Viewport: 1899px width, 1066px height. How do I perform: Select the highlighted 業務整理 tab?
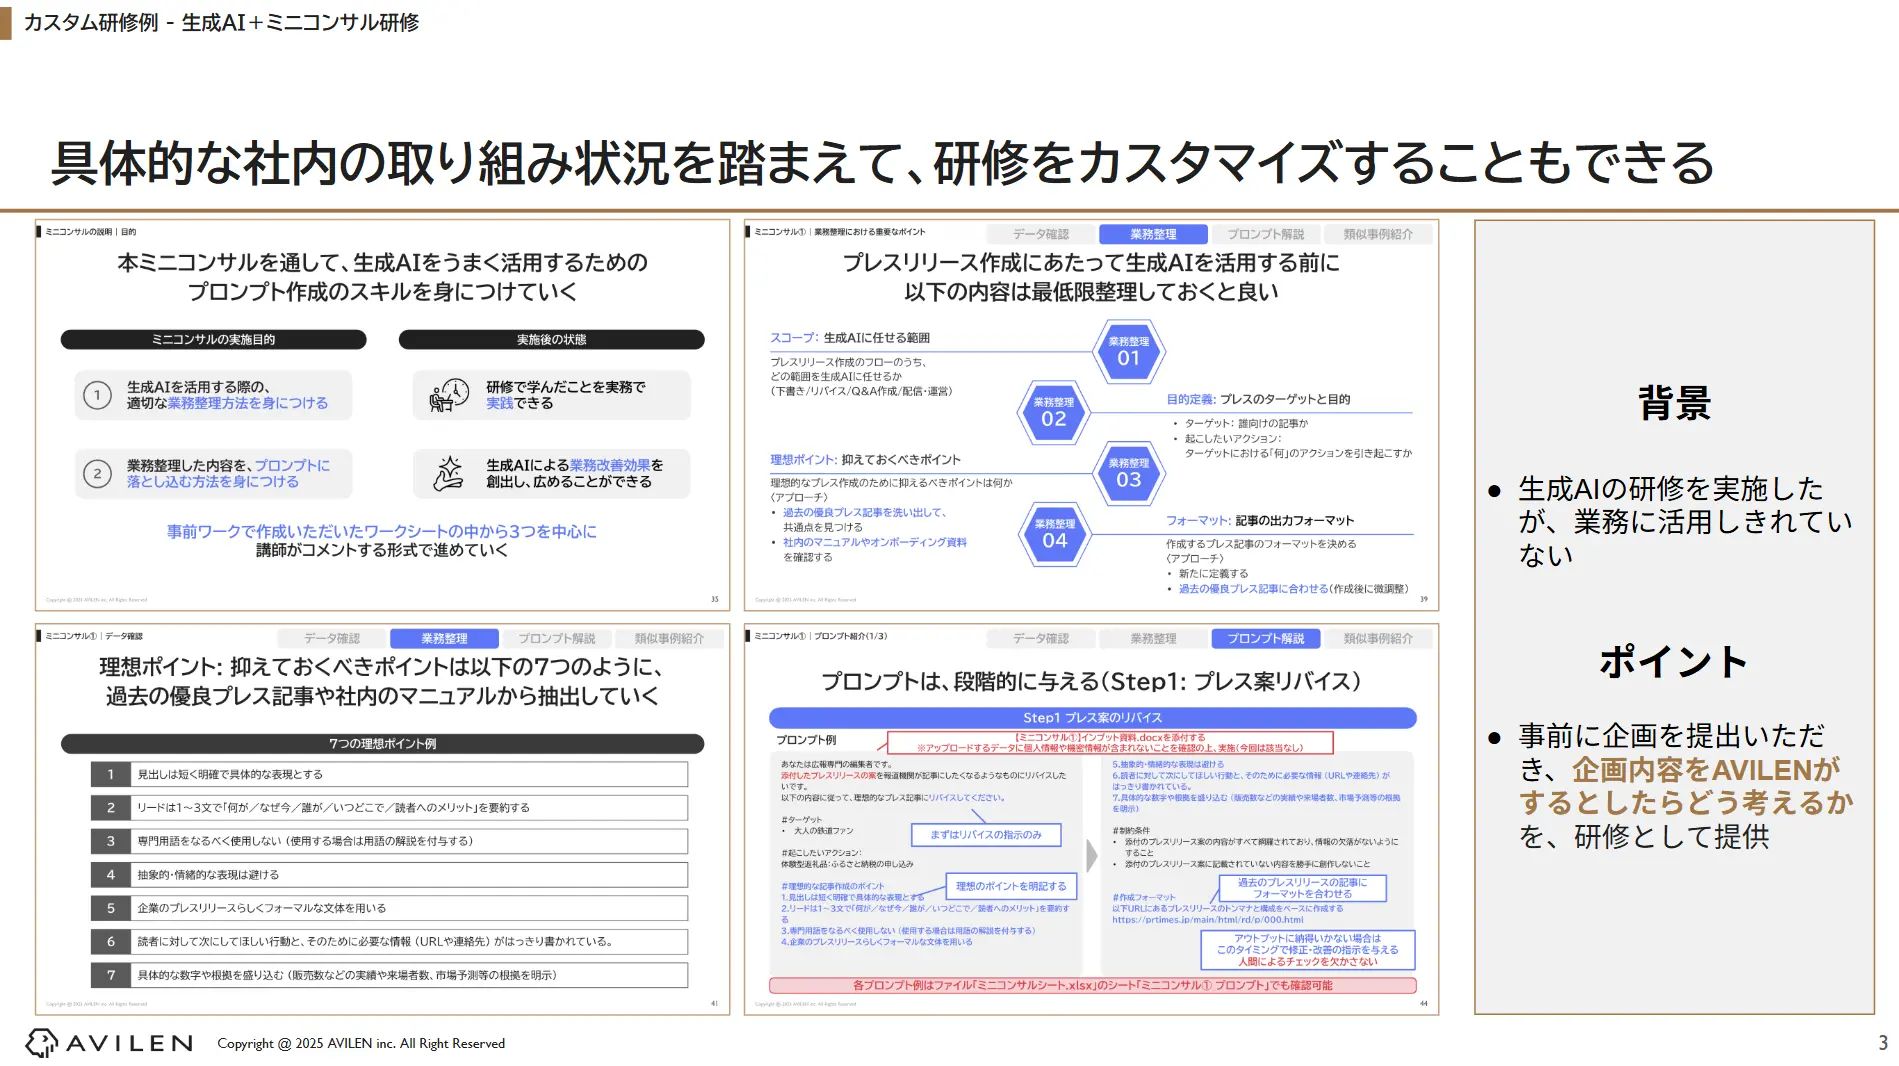1154,233
